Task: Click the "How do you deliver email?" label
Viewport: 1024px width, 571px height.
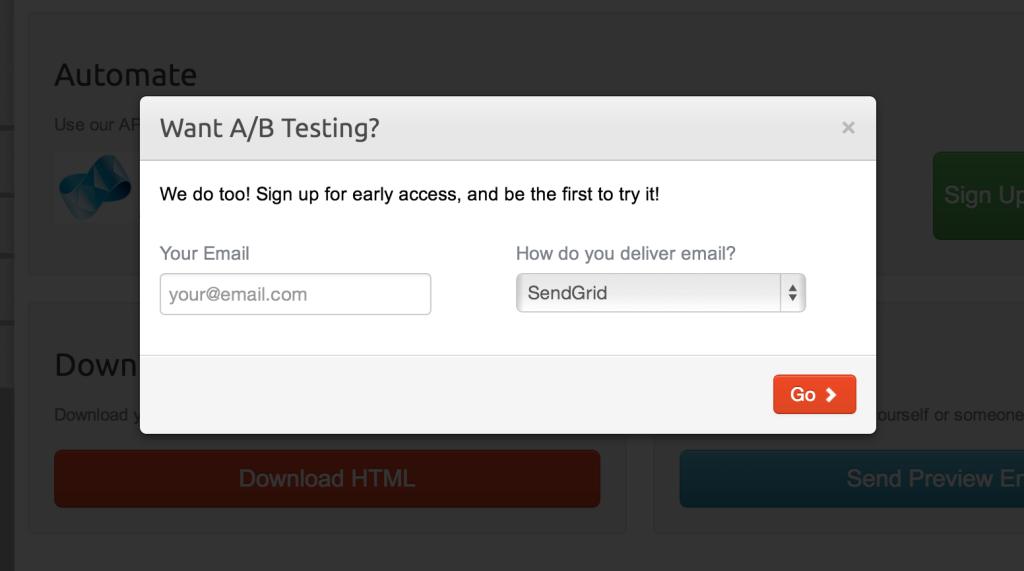Action: tap(625, 253)
